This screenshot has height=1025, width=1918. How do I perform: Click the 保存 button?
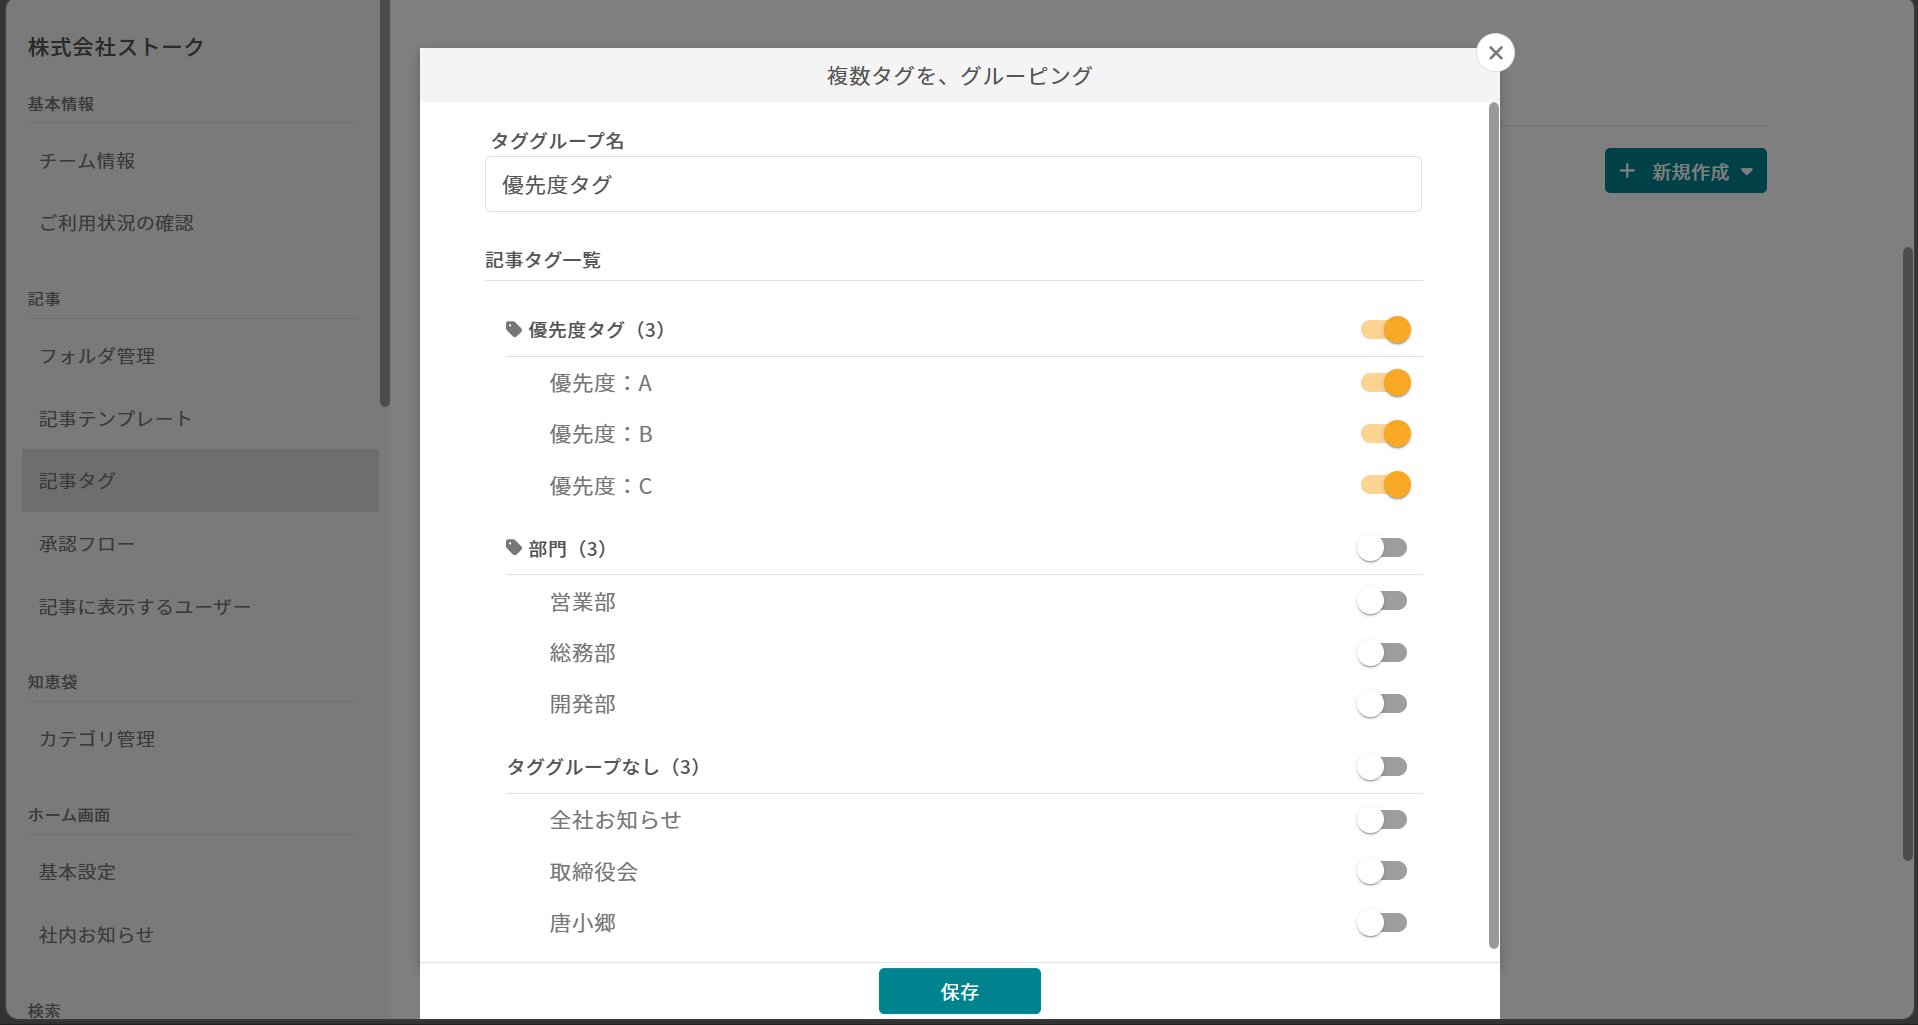[959, 991]
